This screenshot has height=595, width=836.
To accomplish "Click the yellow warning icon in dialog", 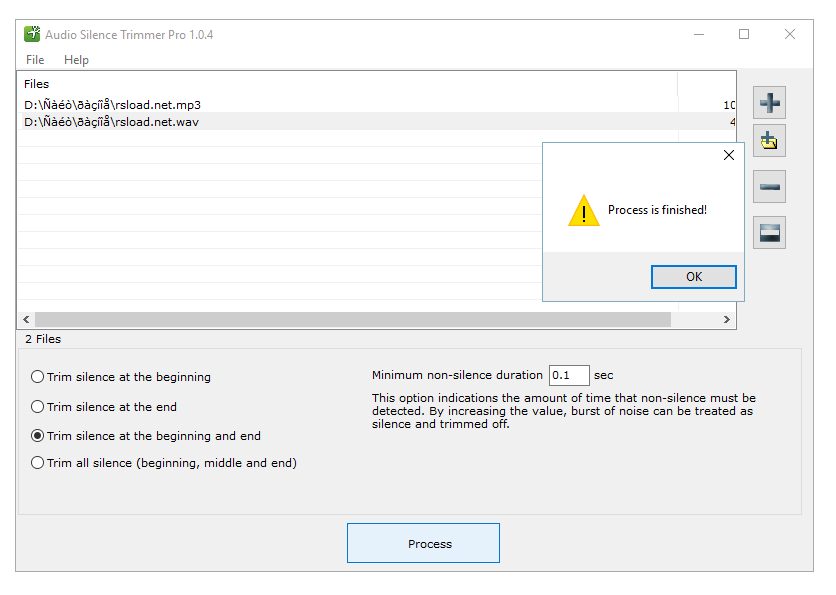I will click(x=584, y=211).
